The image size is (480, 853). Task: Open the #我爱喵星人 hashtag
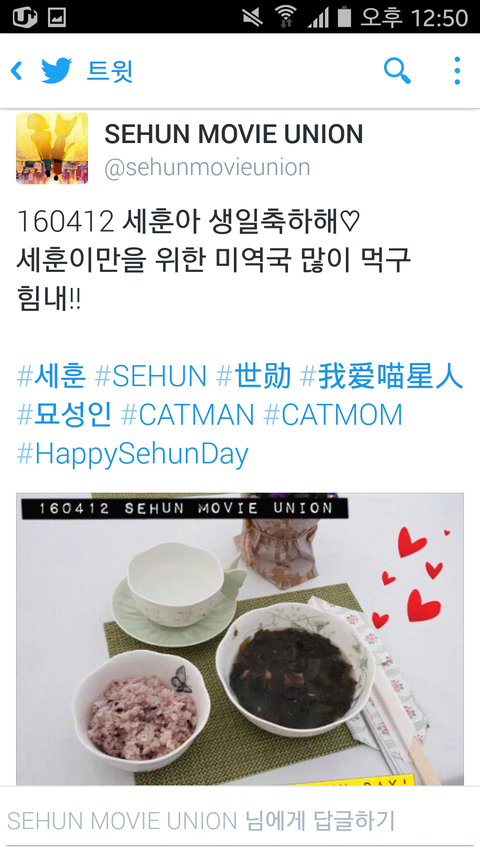click(x=381, y=376)
